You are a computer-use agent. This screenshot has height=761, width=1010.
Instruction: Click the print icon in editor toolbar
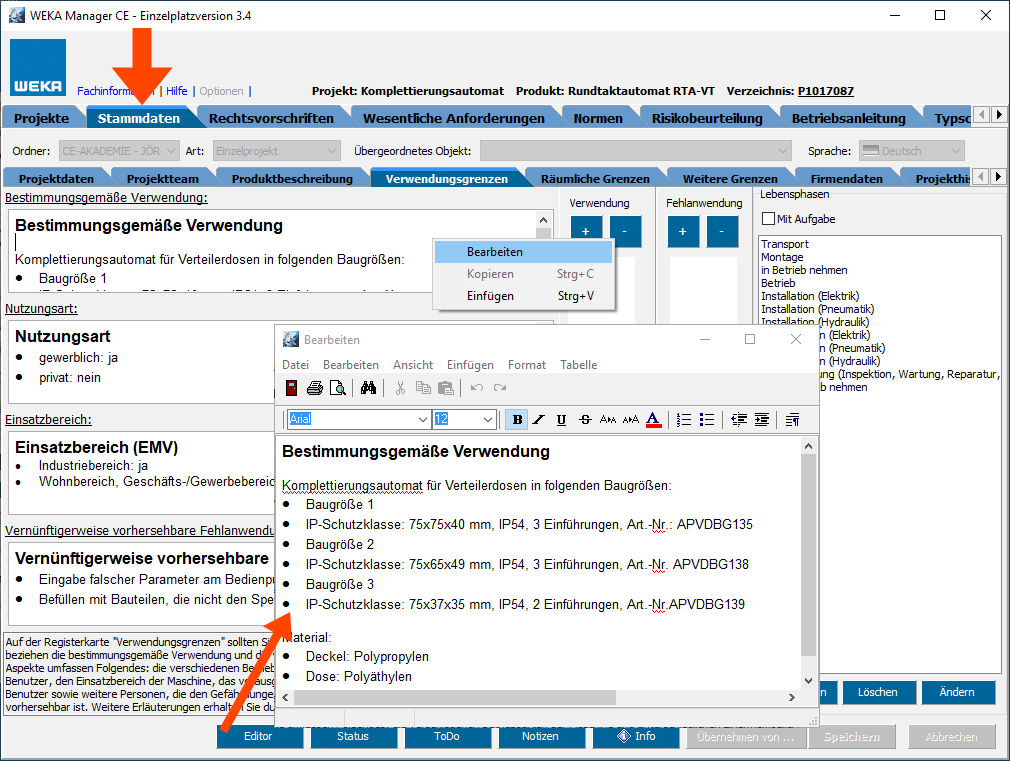point(314,388)
